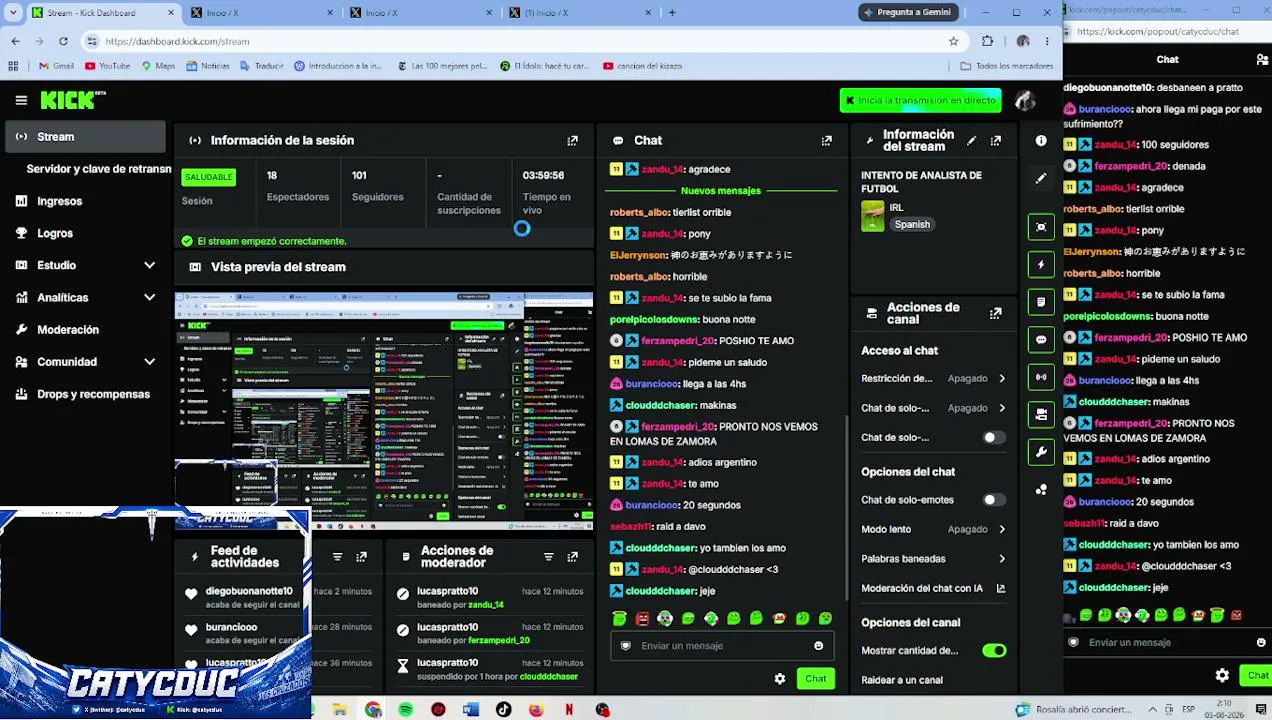Screen dimensions: 1272x720
Task: Open Moderación del chat con IA link
Action: [932, 589]
